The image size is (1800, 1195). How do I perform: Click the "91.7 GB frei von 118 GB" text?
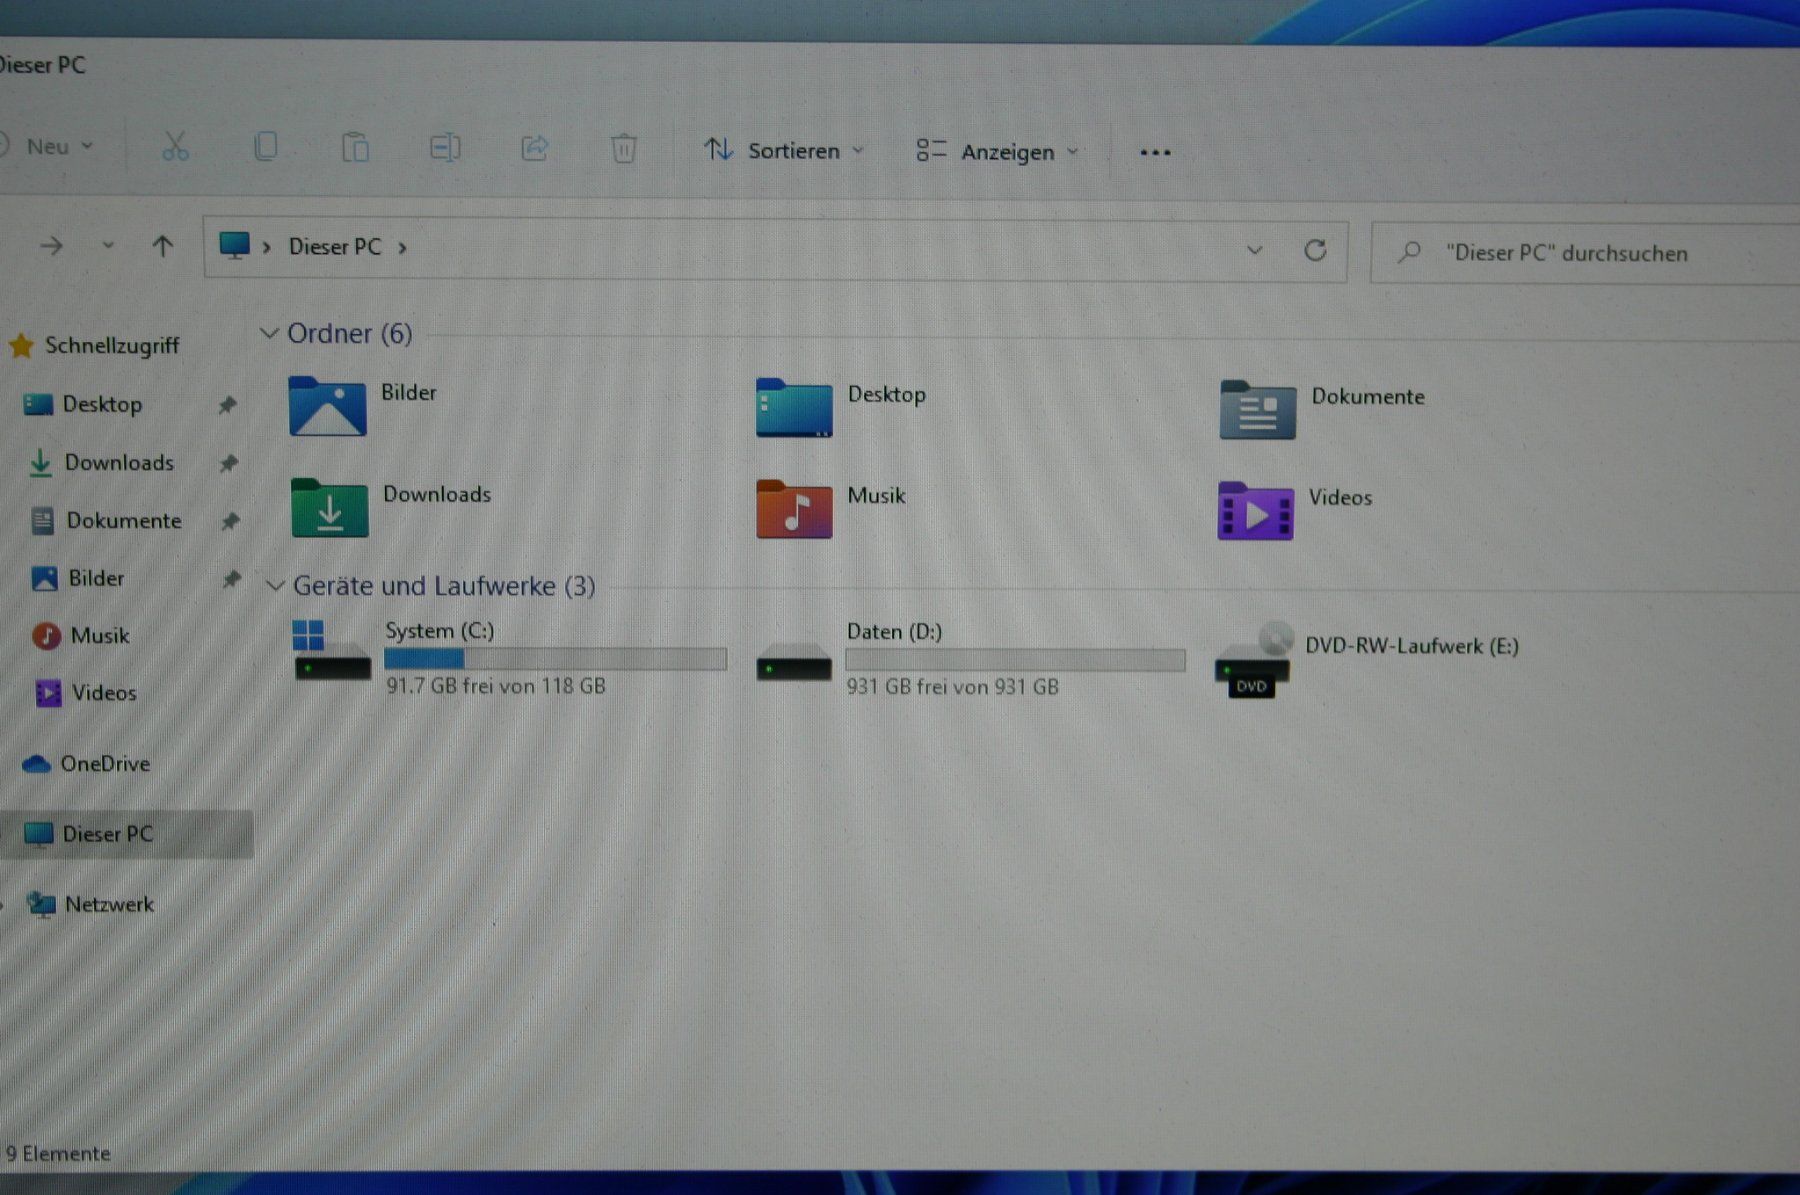click(496, 686)
